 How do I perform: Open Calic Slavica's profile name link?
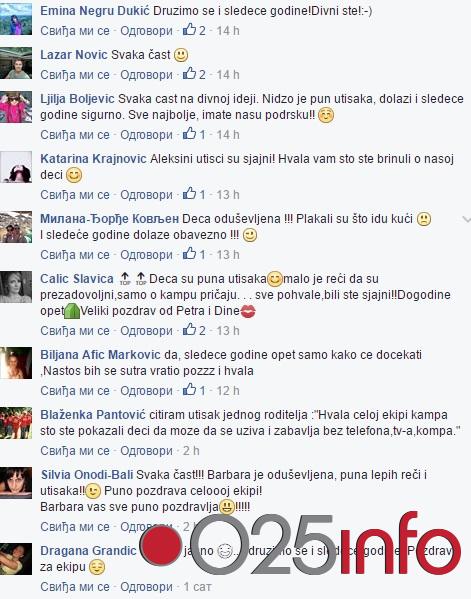click(77, 278)
